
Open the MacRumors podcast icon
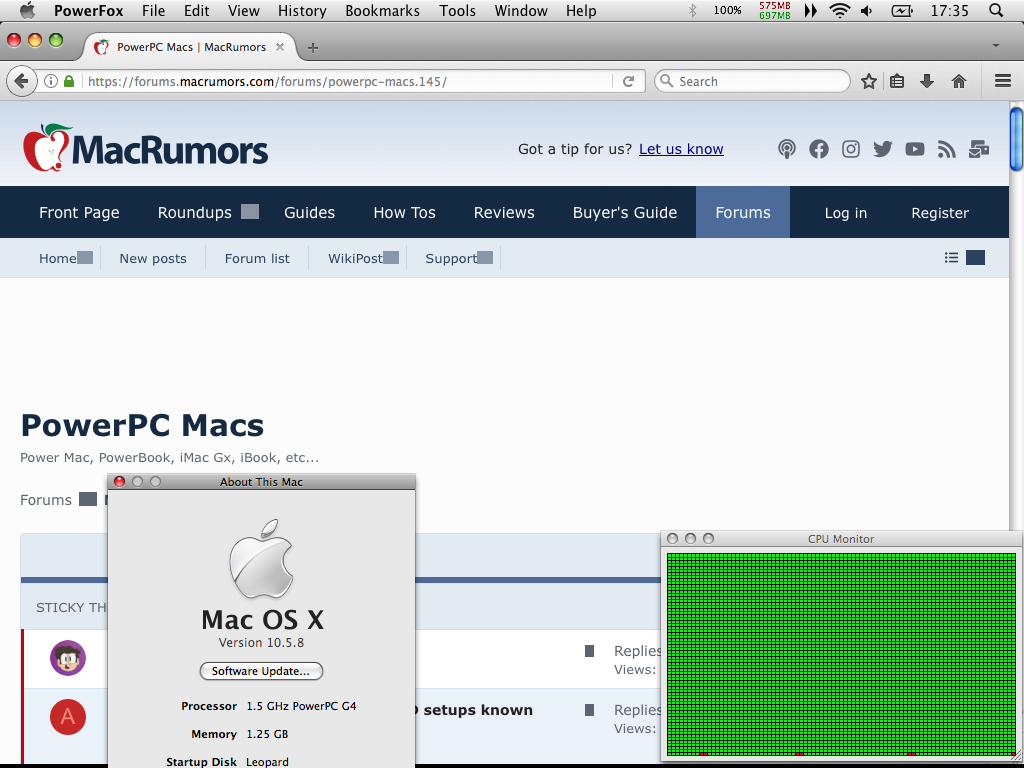click(787, 149)
